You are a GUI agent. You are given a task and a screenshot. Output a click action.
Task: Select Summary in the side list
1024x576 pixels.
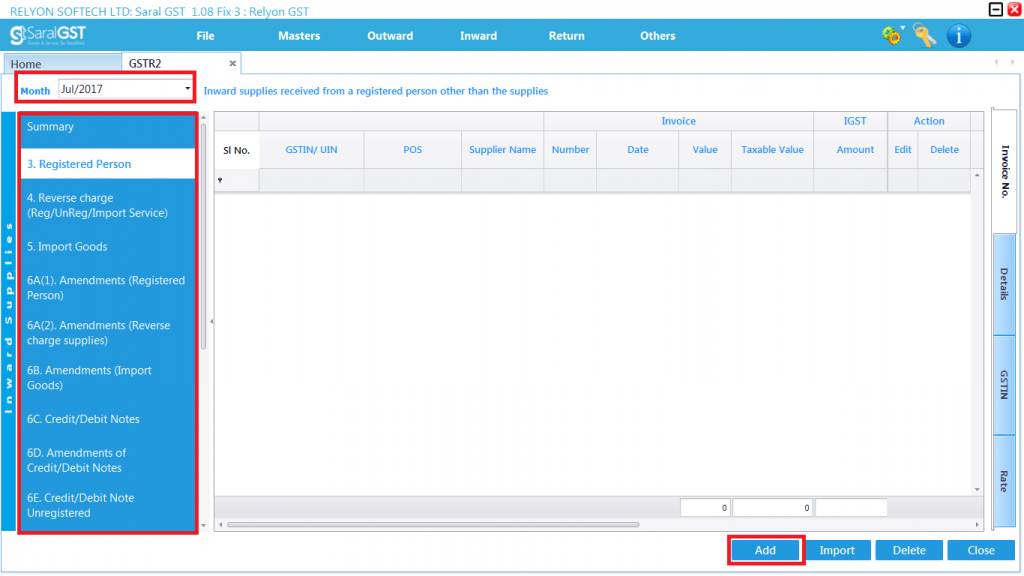108,127
